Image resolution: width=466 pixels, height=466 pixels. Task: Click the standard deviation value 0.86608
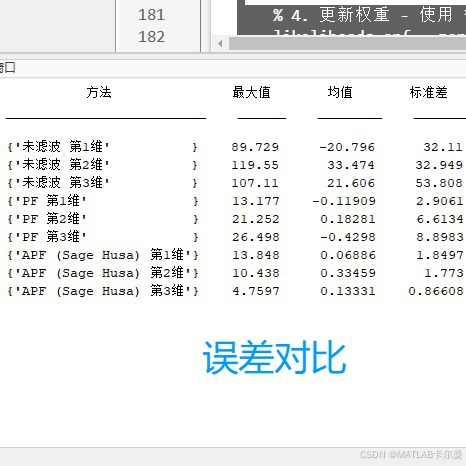tap(436, 291)
